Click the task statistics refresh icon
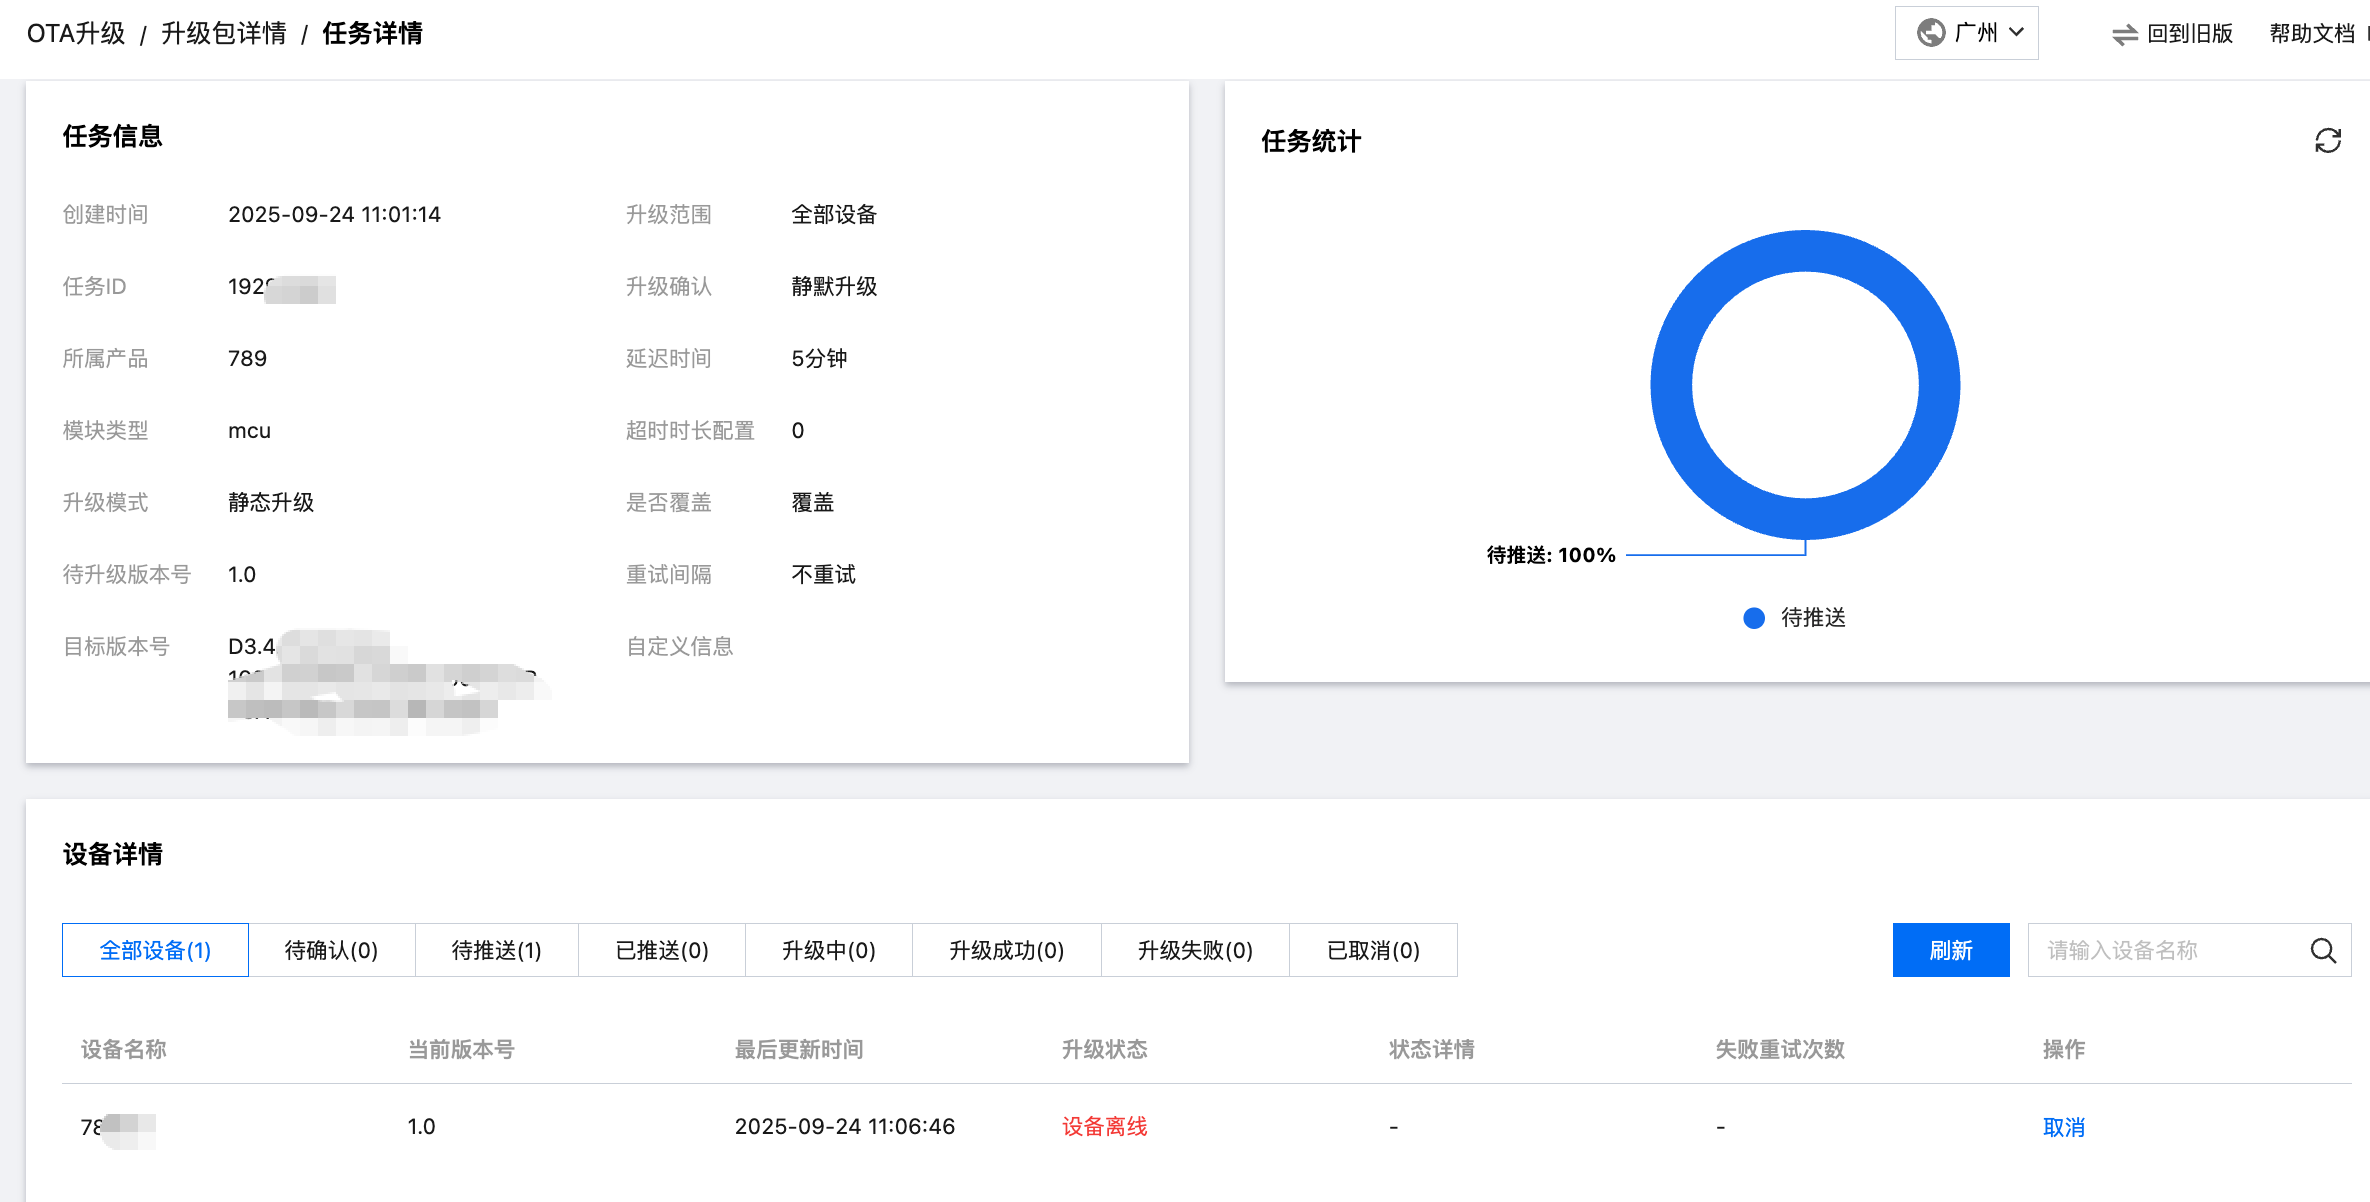 (x=2327, y=141)
